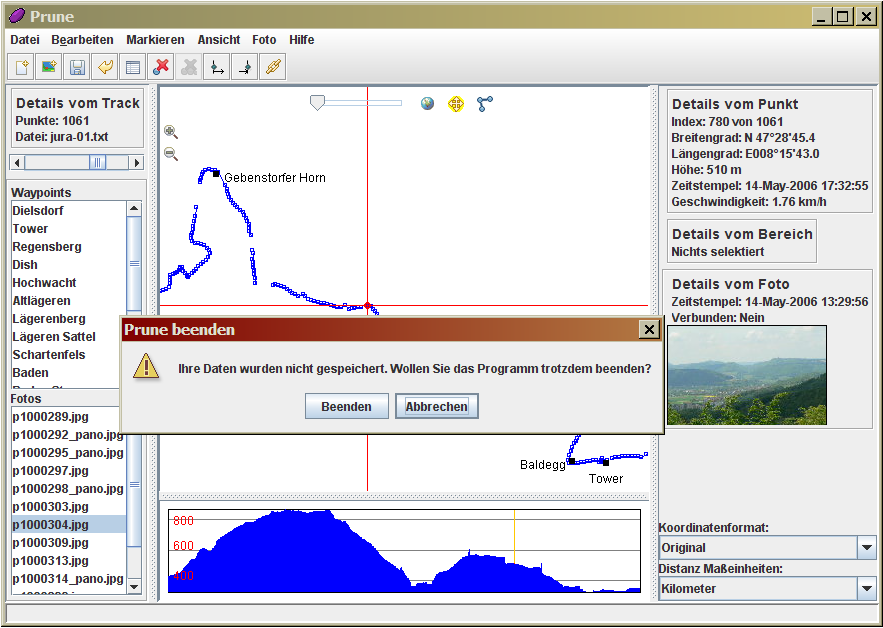Click the set range start icon
The width and height of the screenshot is (883, 628).
[216, 67]
